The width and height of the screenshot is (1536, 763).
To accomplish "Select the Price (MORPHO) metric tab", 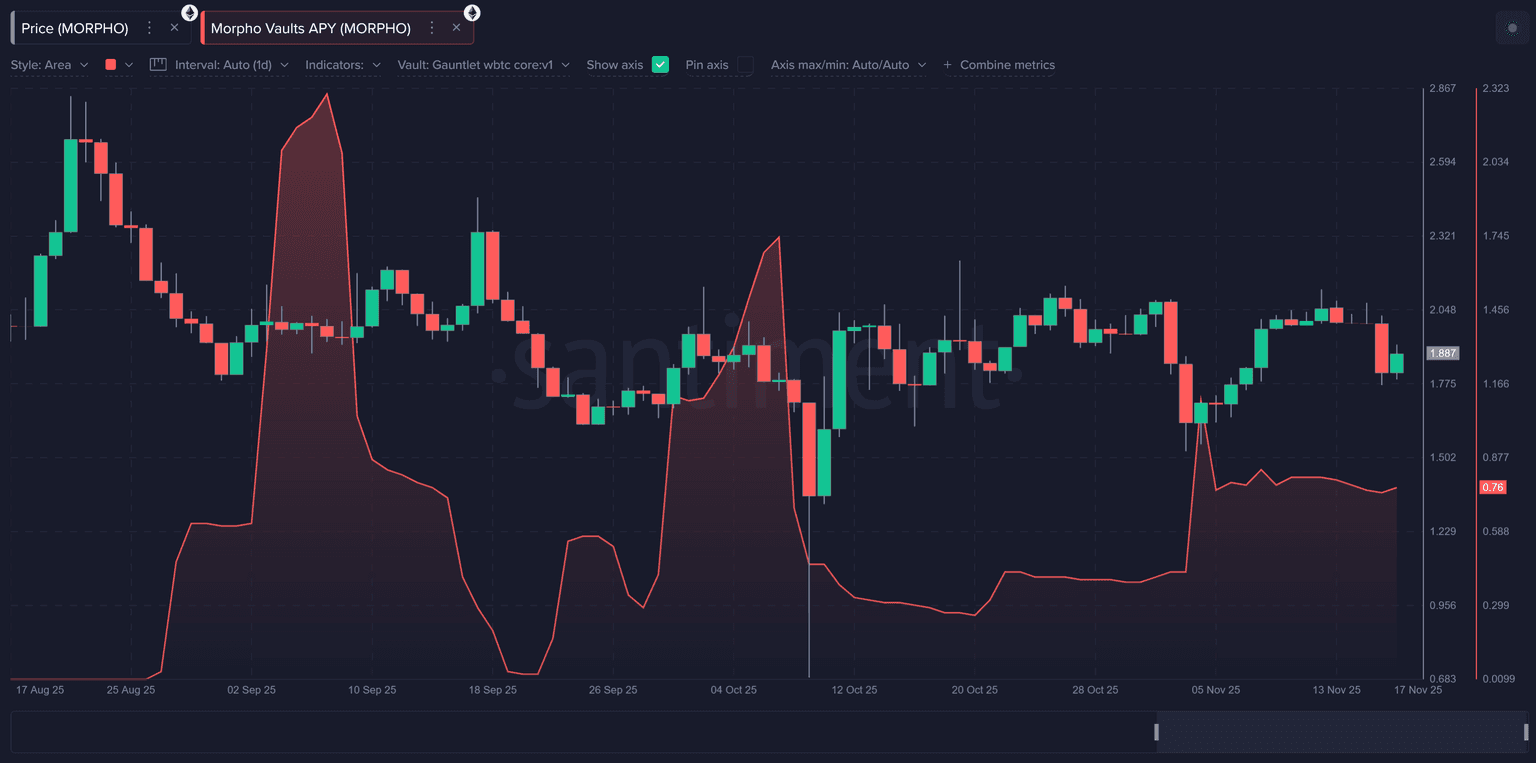I will point(75,28).
